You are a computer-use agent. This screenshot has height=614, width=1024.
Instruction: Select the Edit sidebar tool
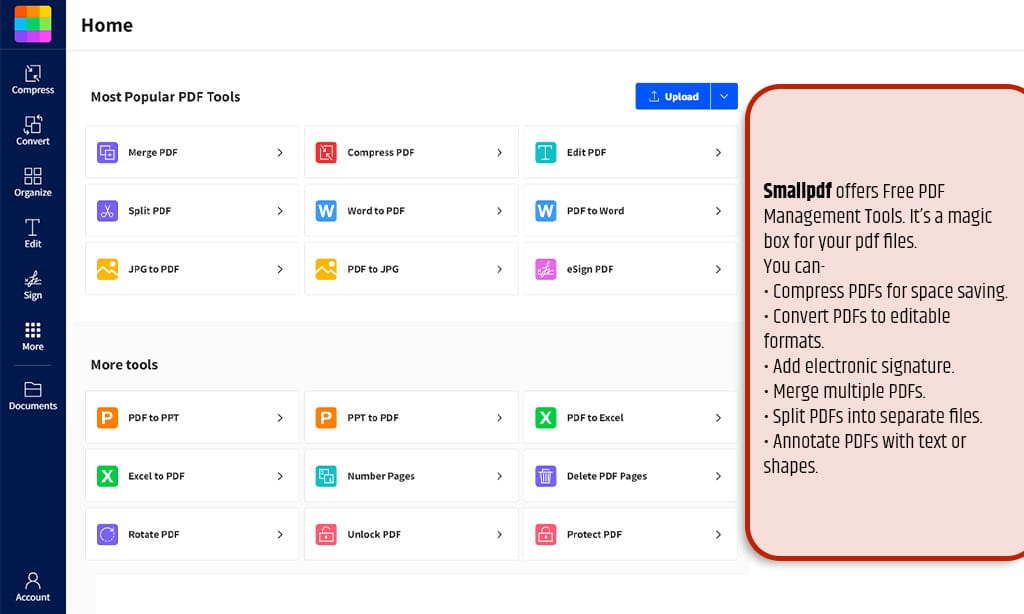pyautogui.click(x=33, y=233)
